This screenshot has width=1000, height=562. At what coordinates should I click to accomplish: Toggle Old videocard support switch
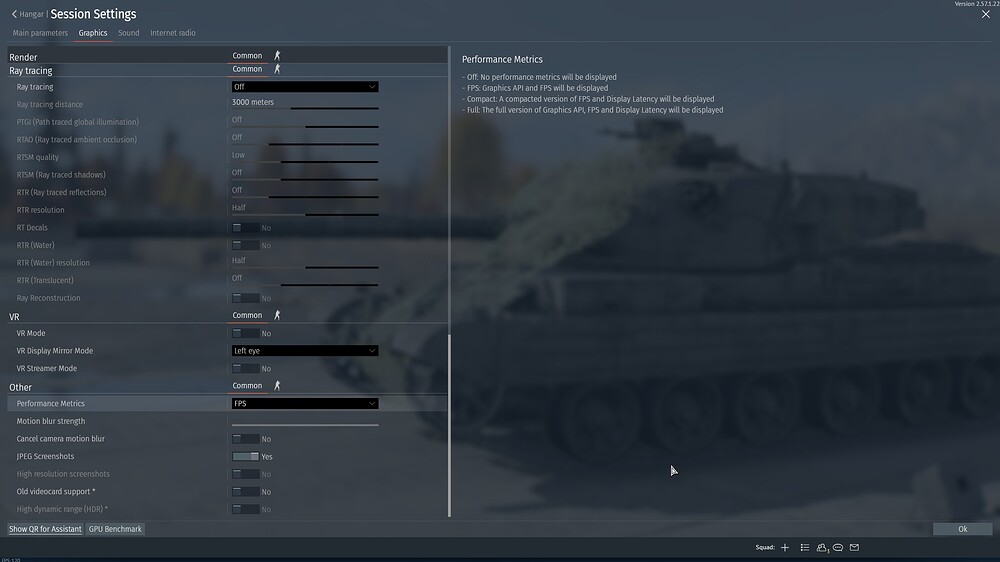[x=246, y=492]
